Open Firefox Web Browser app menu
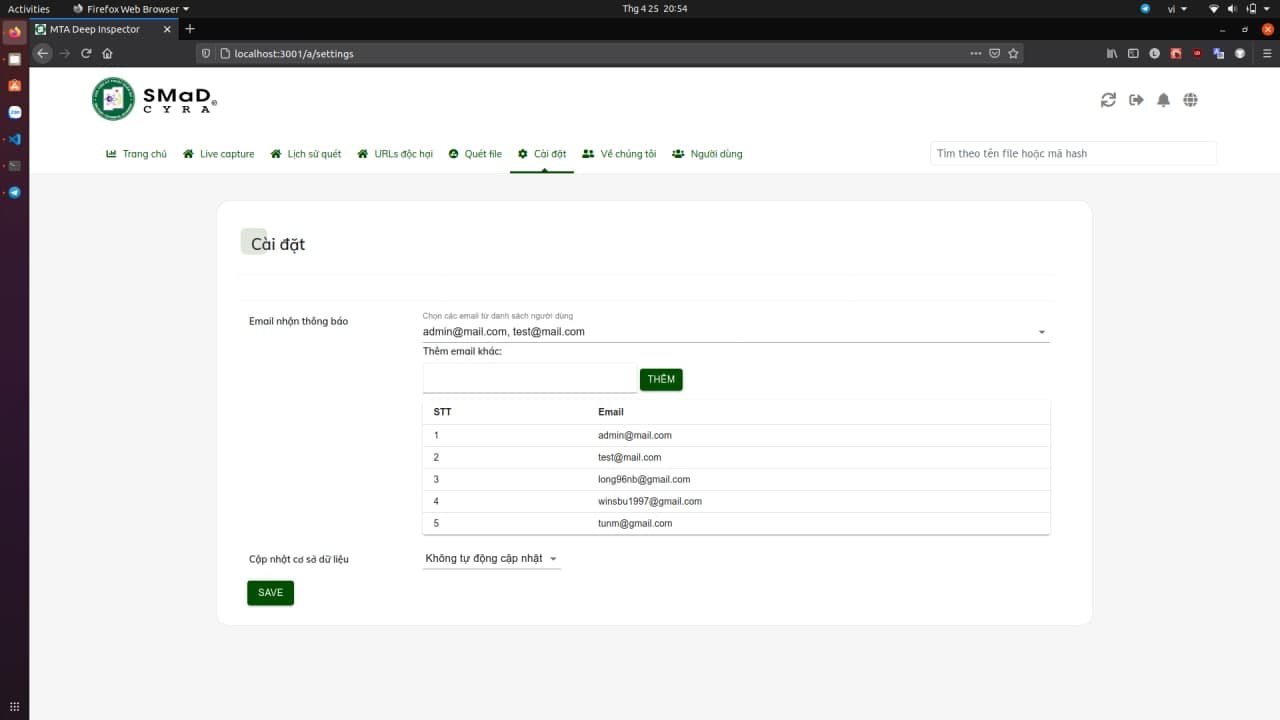The image size is (1280, 720). point(131,8)
